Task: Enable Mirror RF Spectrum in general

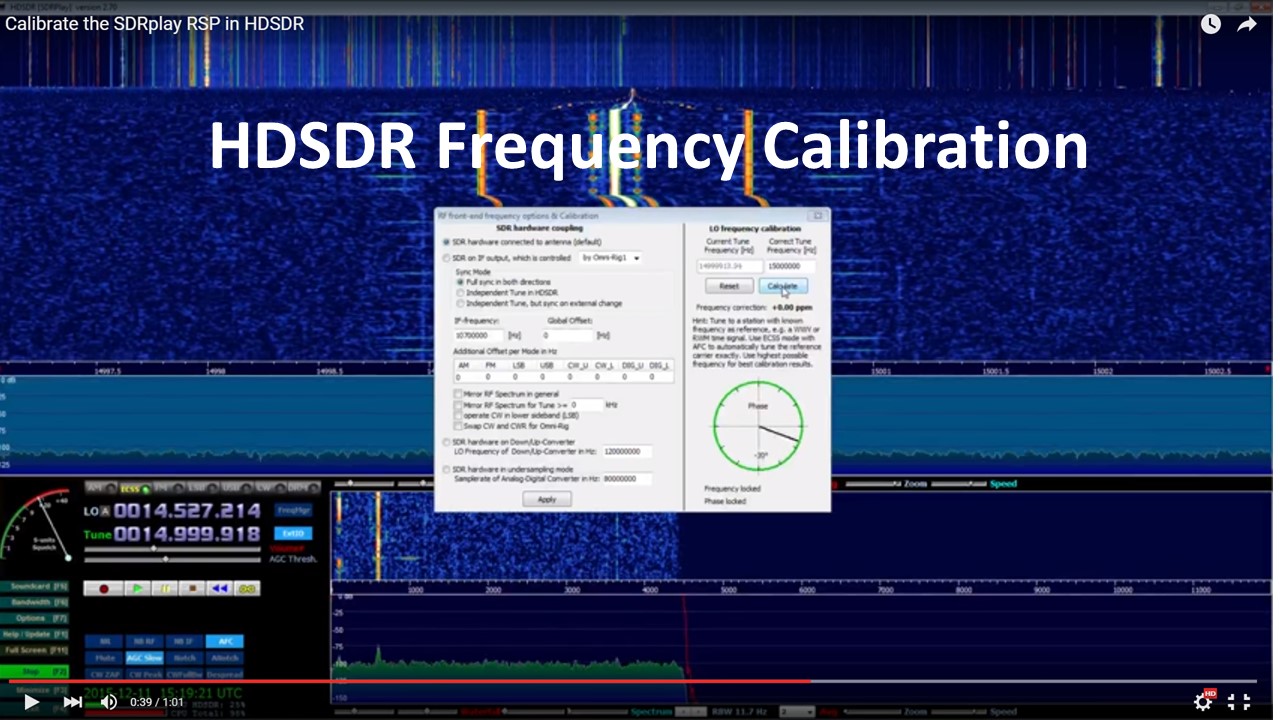Action: click(458, 394)
